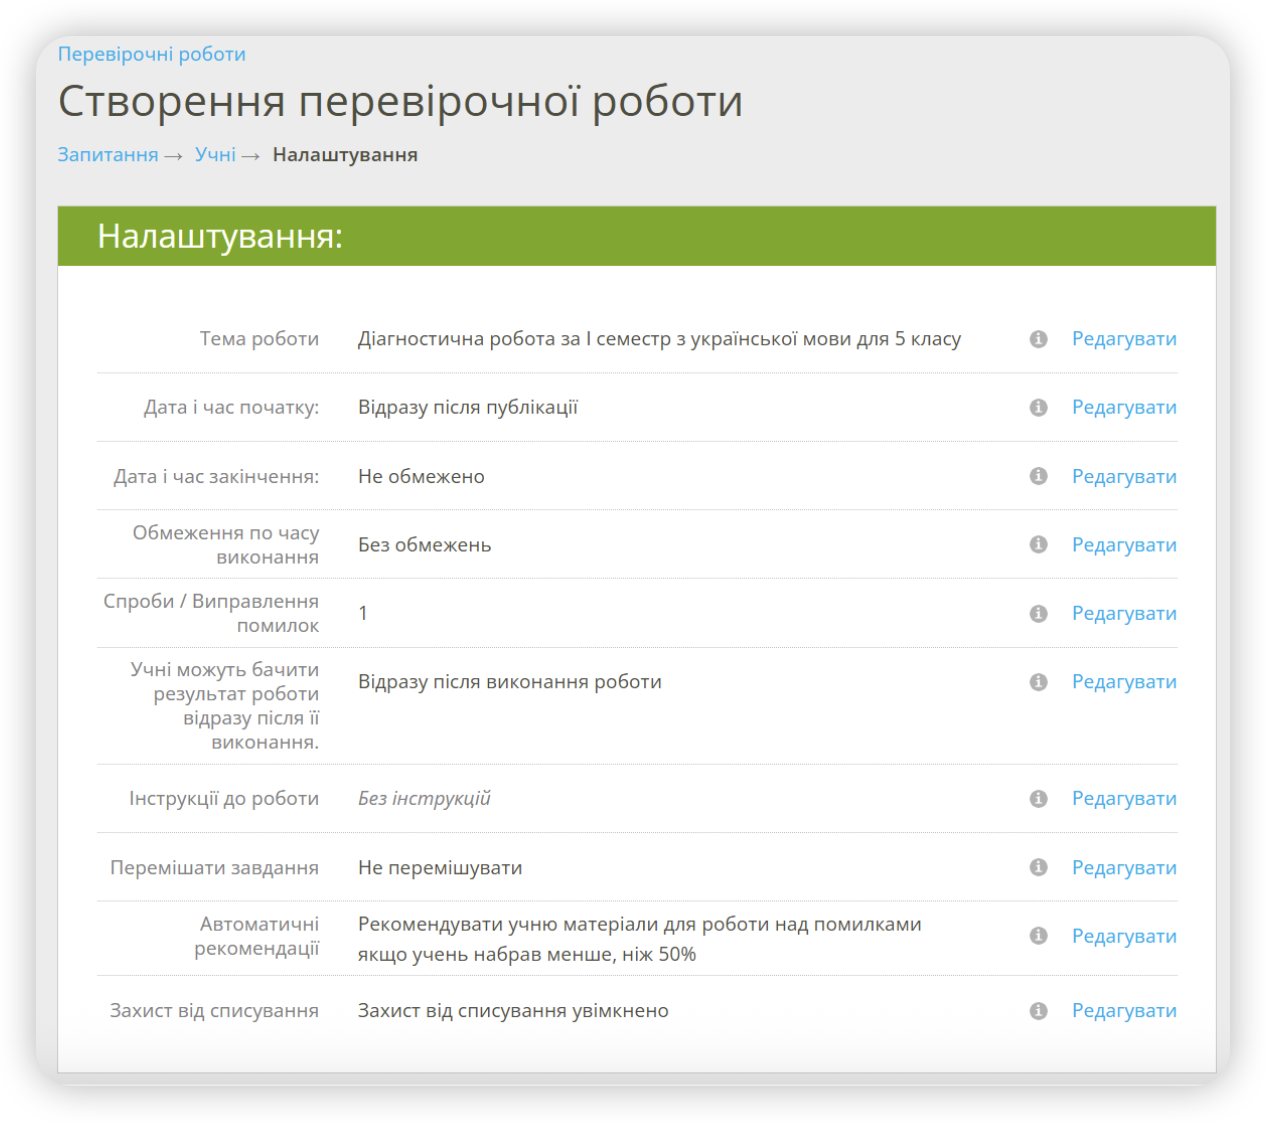Screen dimensions: 1266x1122
Task: Click the info icon next to Спроби / Виправлення помилок
Action: coord(1038,613)
